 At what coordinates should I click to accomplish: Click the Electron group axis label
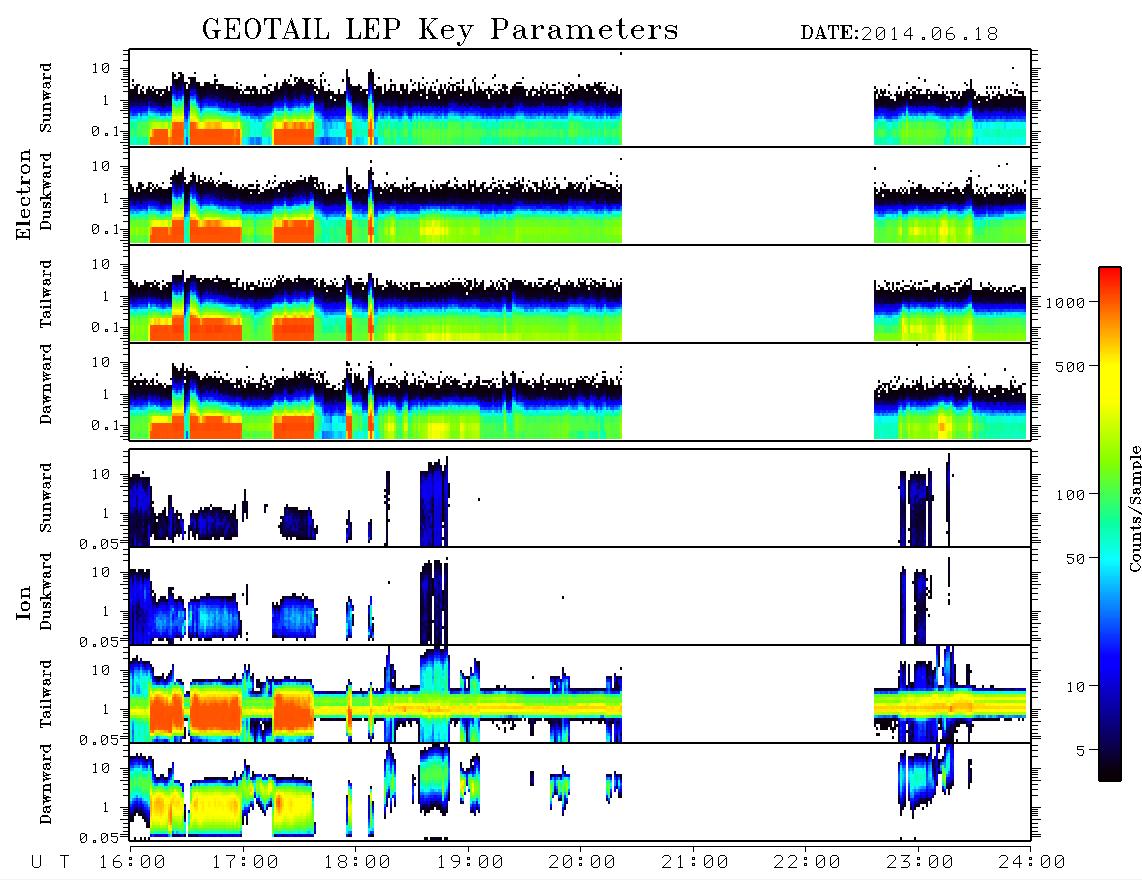click(23, 195)
